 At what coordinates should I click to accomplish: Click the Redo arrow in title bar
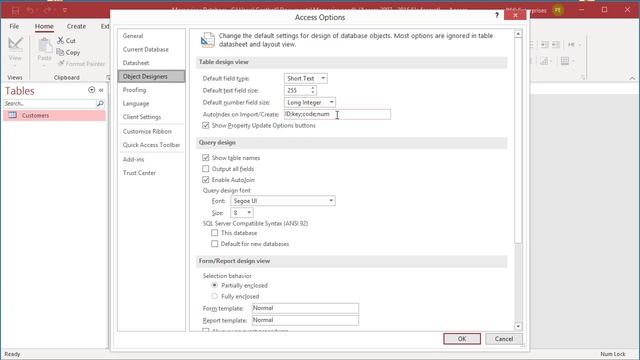click(x=47, y=10)
